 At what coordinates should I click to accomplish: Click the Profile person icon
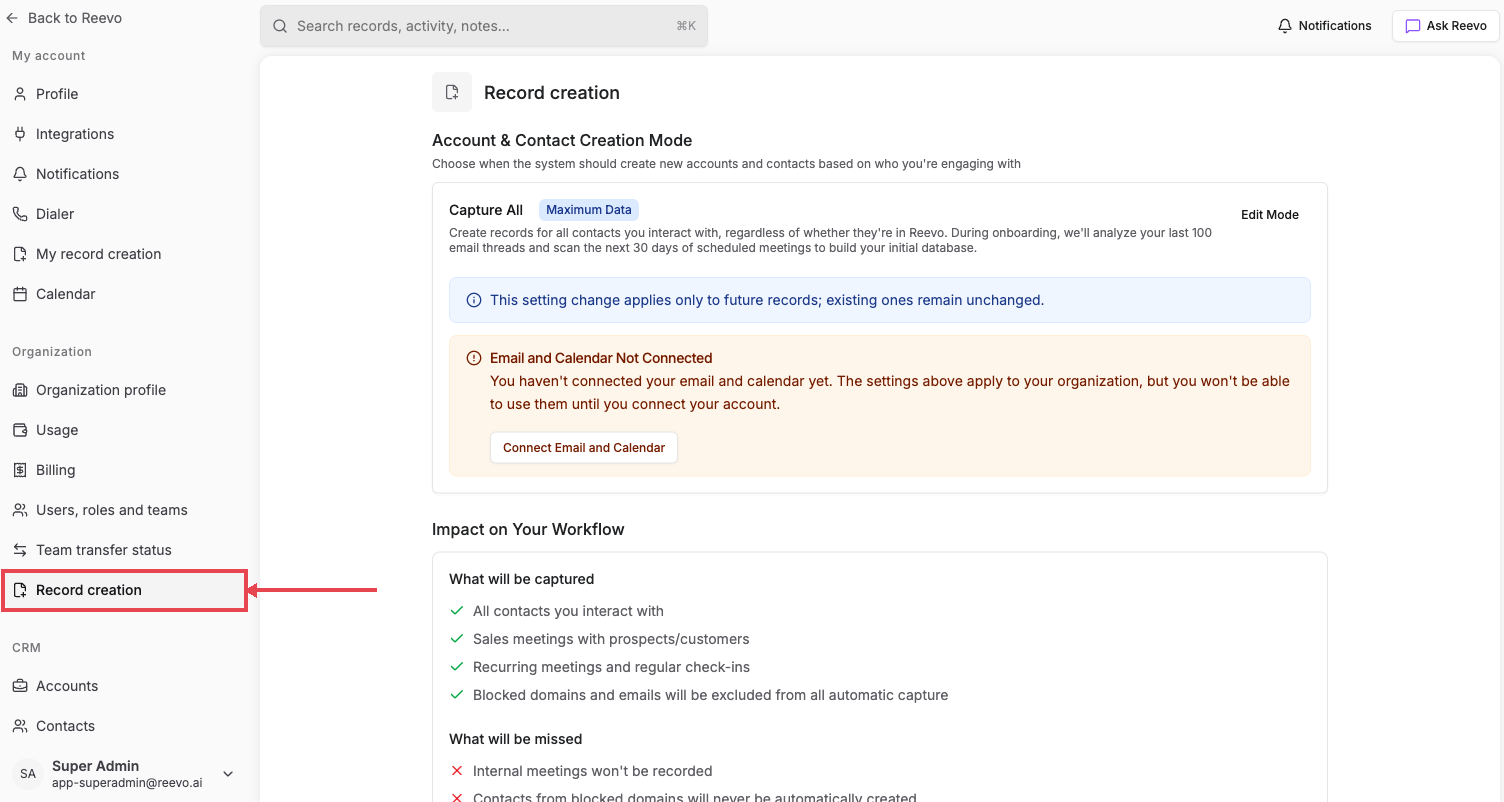pyautogui.click(x=20, y=94)
